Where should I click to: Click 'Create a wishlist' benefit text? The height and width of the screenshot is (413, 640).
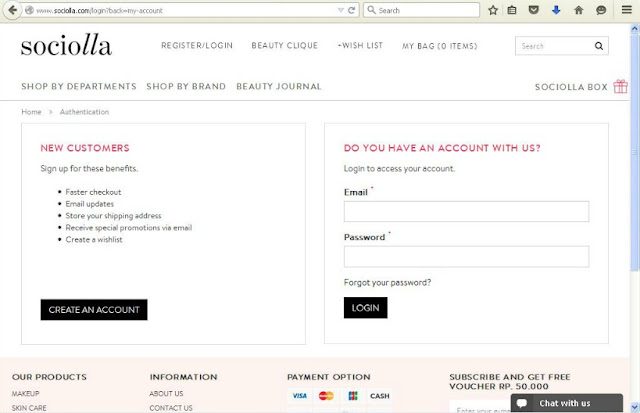[94, 240]
